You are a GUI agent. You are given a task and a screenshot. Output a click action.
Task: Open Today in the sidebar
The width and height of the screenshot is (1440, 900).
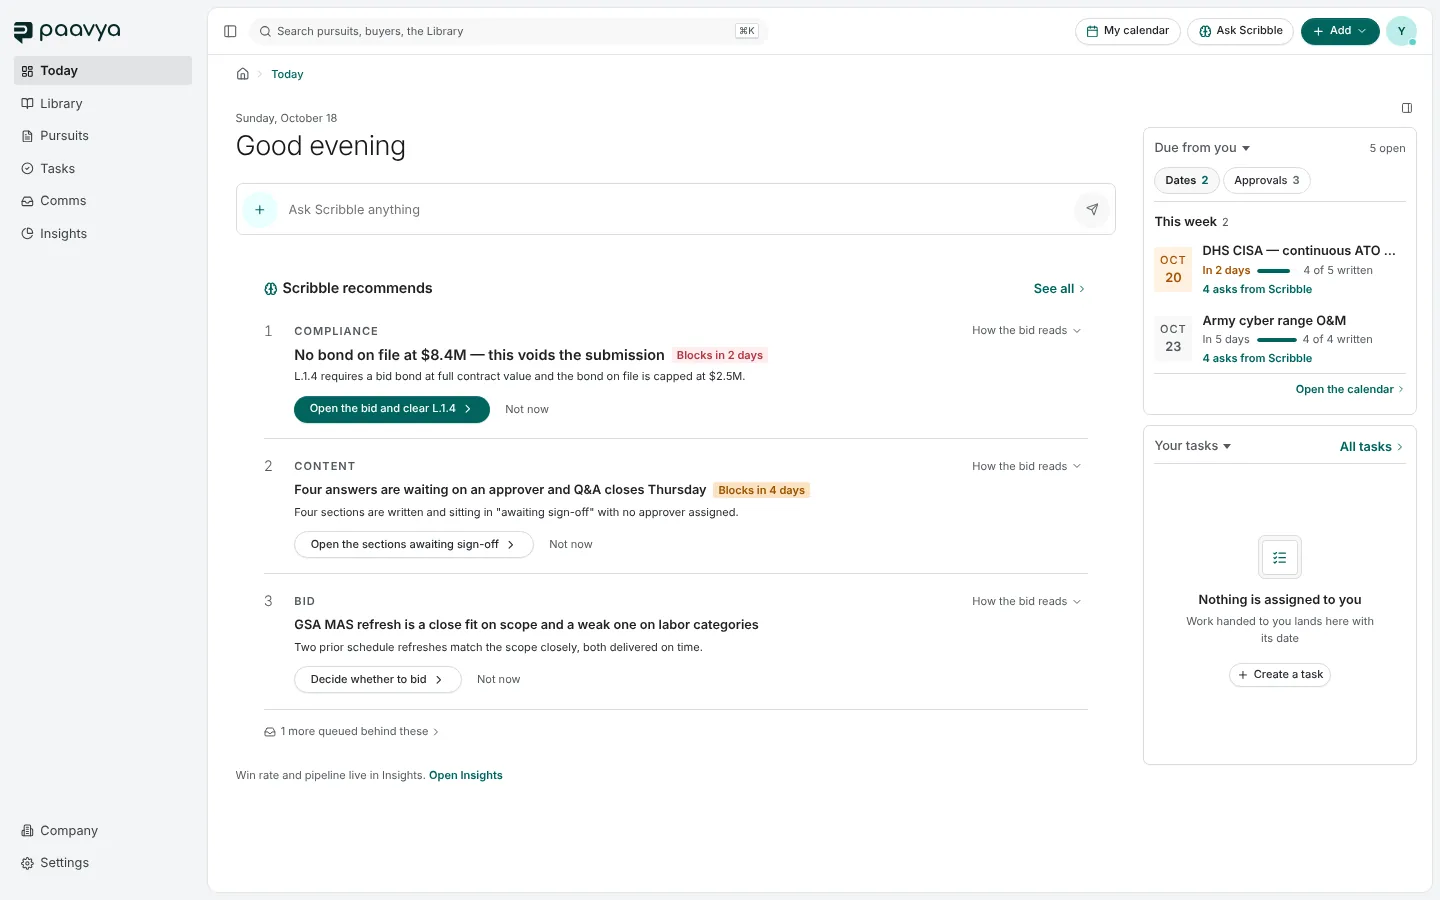point(103,71)
